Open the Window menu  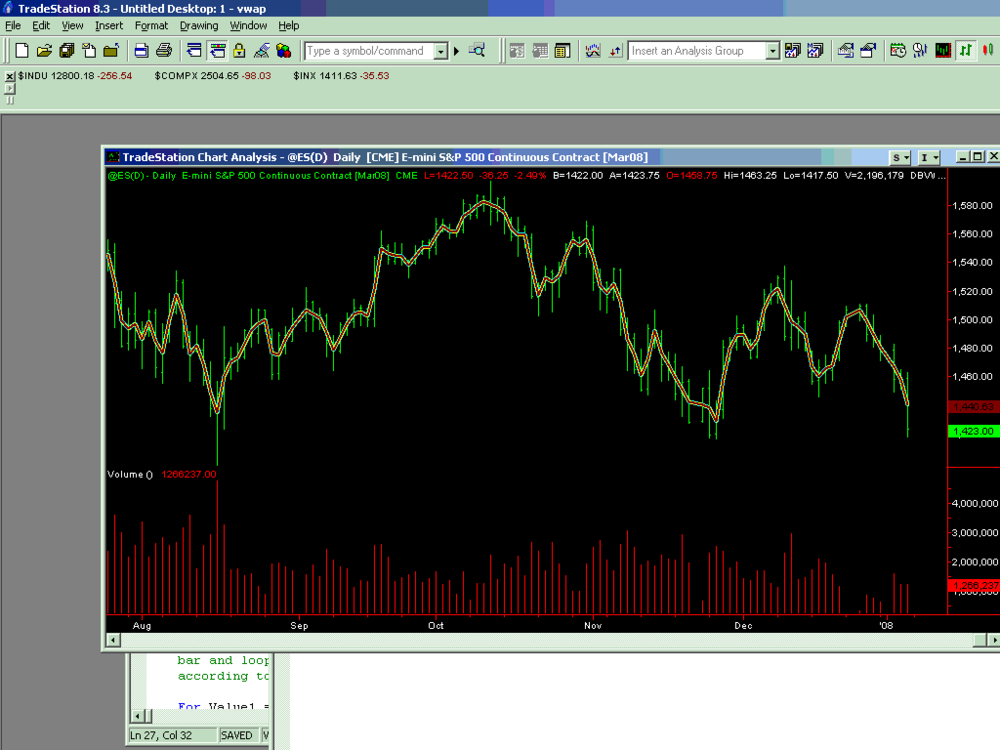point(248,26)
